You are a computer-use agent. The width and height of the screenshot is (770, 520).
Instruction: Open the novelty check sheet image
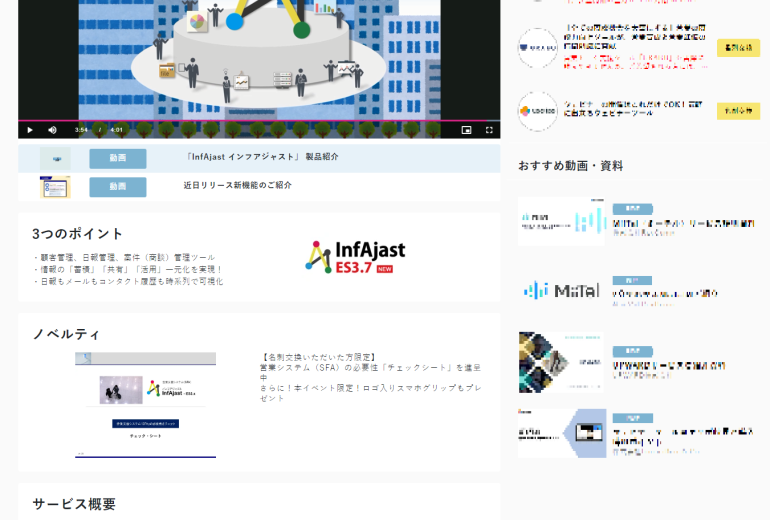pyautogui.click(x=145, y=405)
